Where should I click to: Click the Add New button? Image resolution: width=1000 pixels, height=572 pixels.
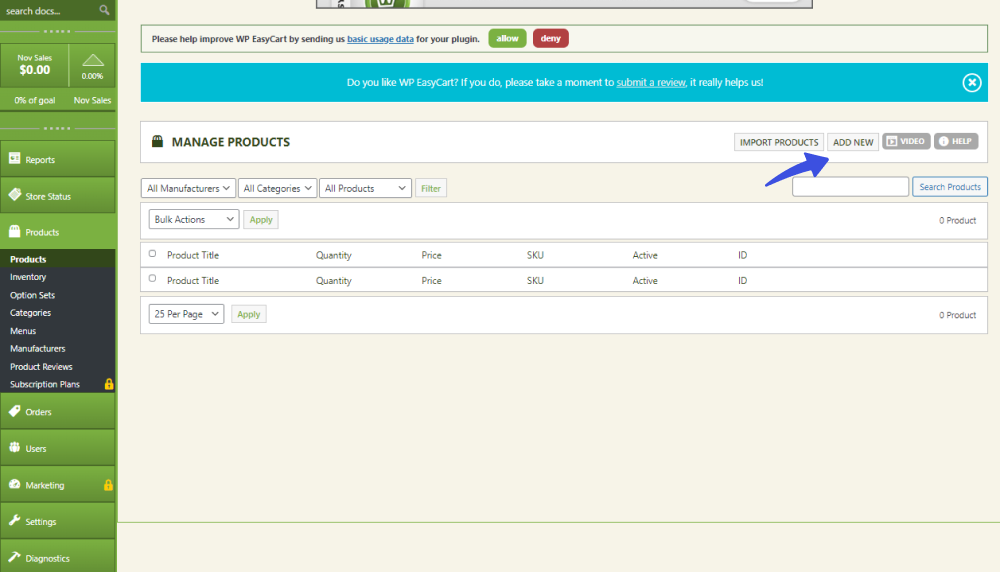(x=853, y=142)
